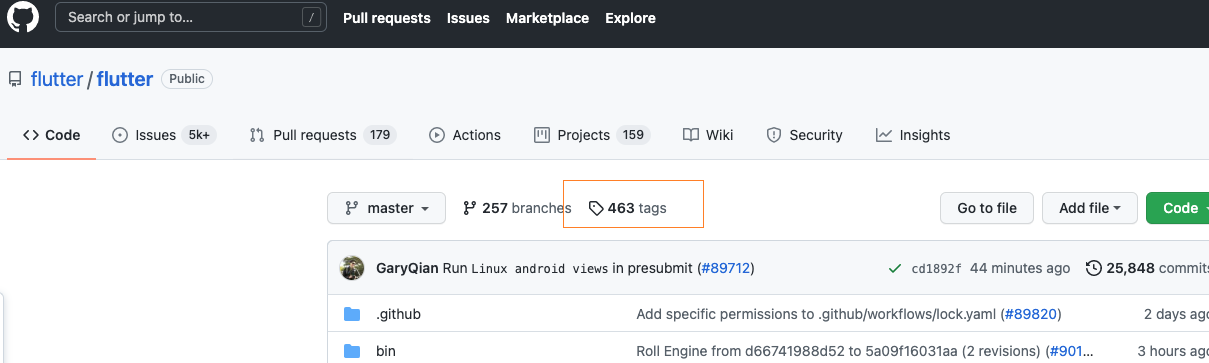Click GaryQian's avatar thumbnail
The width and height of the screenshot is (1209, 363).
click(352, 268)
